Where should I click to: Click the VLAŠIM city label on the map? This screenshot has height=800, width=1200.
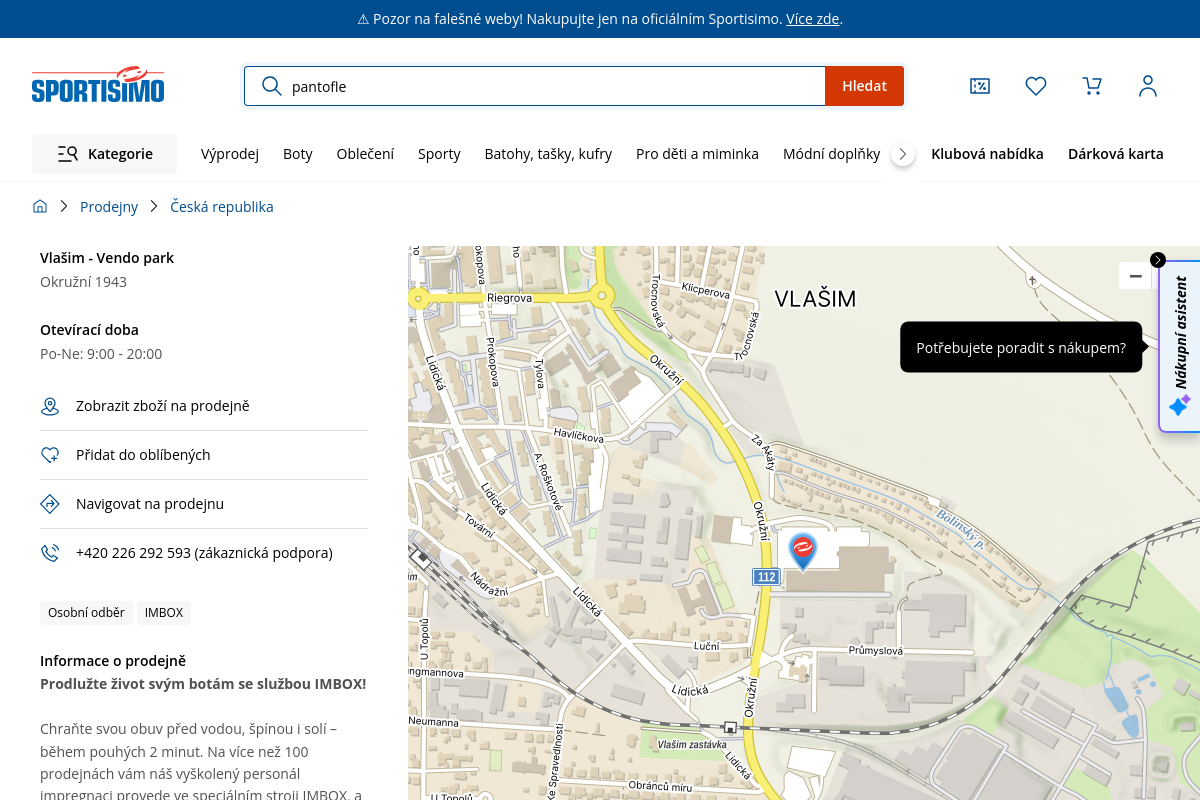point(815,298)
